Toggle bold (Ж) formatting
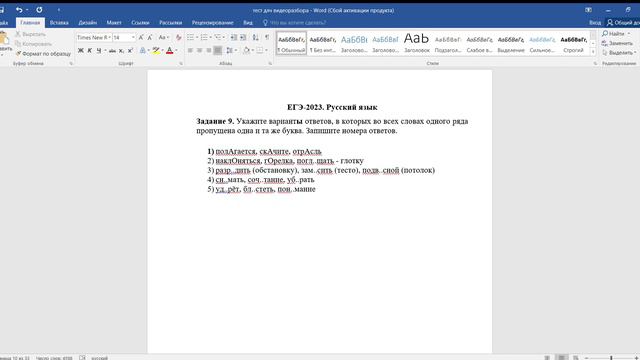The image size is (640, 360). coord(80,50)
